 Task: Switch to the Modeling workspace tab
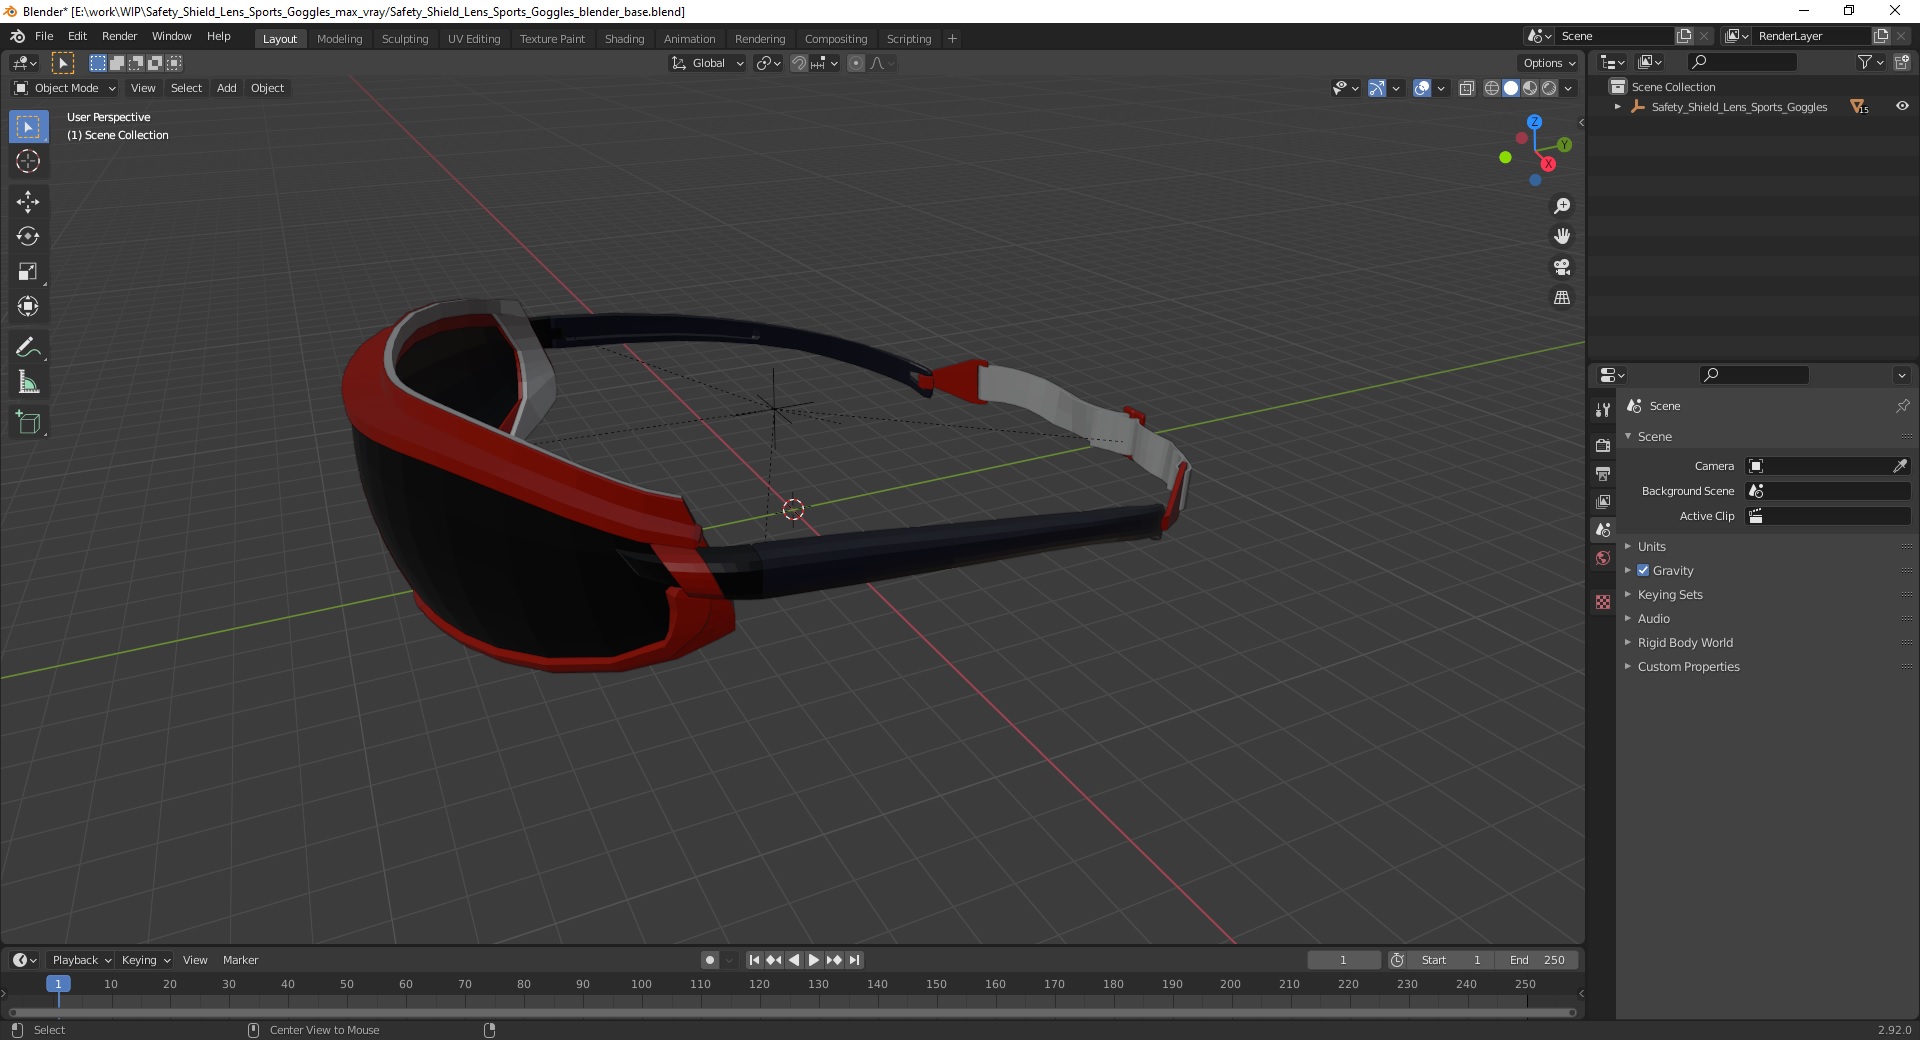(x=339, y=39)
